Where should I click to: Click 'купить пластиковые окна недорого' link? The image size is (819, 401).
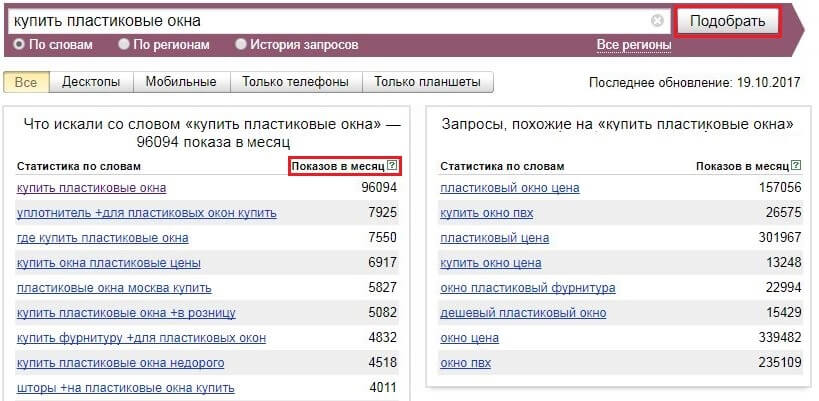[120, 363]
